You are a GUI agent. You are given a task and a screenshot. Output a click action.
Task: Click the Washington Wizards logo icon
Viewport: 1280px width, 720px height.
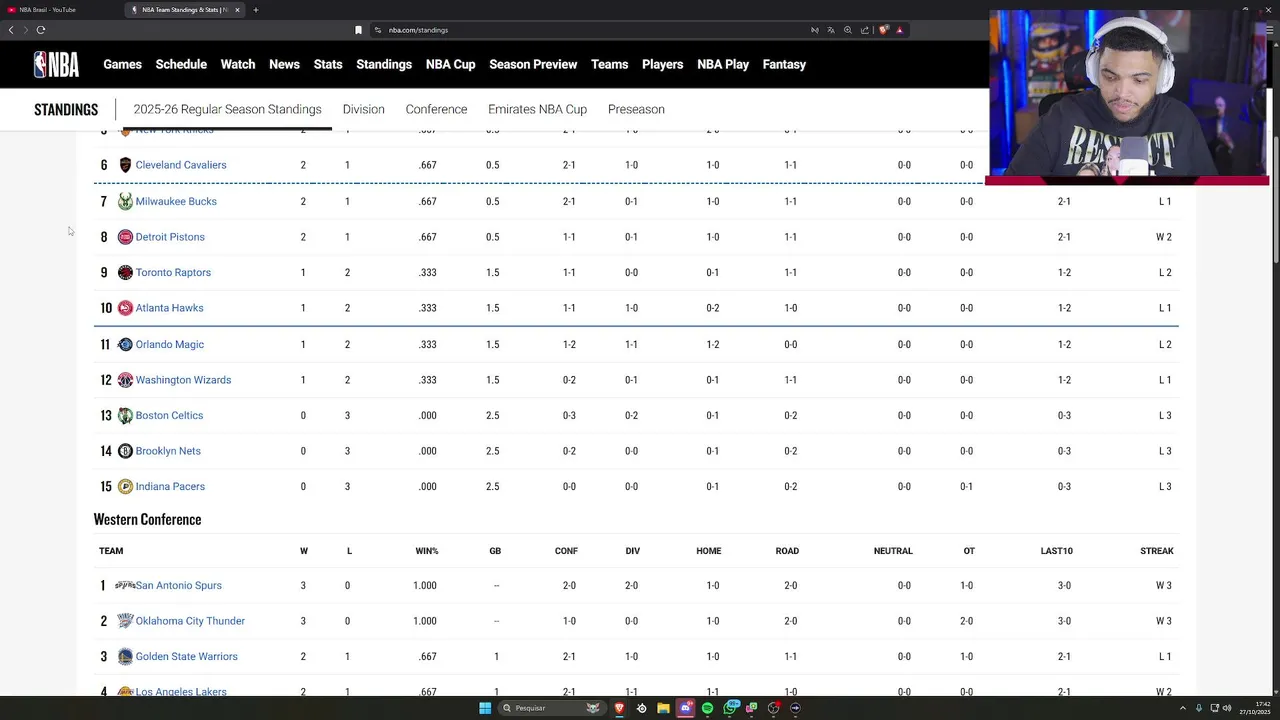[x=125, y=380]
